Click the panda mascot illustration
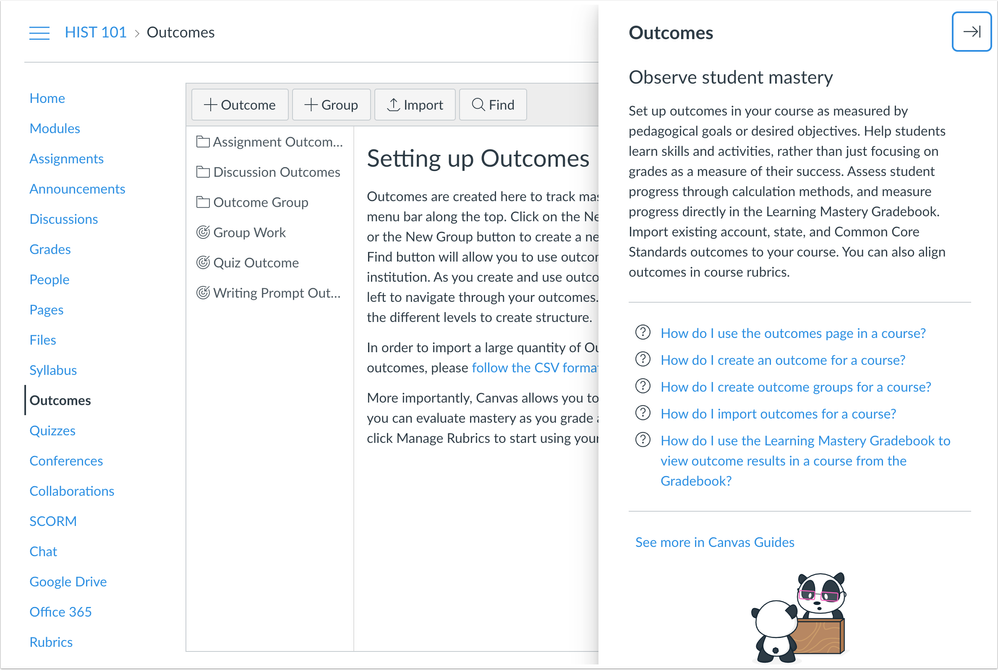Viewport: 998px width, 670px height. [x=800, y=615]
